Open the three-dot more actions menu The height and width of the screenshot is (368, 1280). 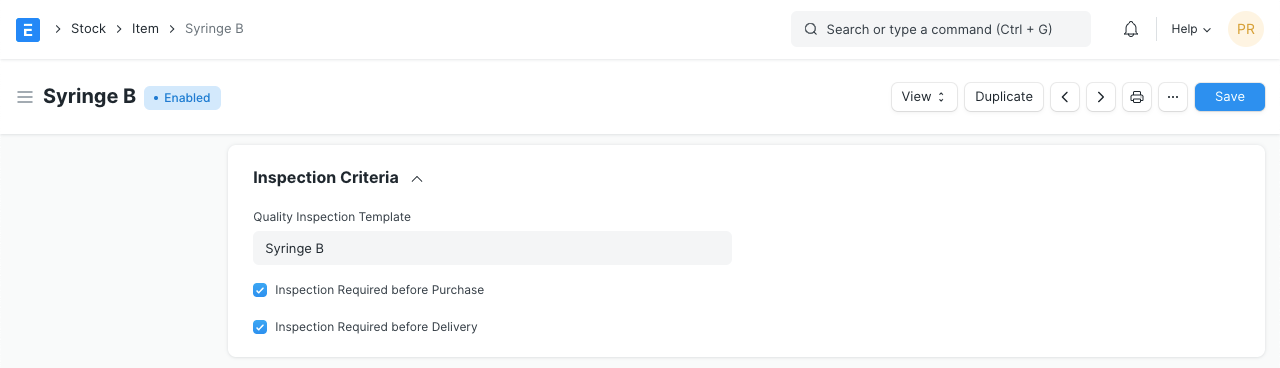click(x=1173, y=97)
